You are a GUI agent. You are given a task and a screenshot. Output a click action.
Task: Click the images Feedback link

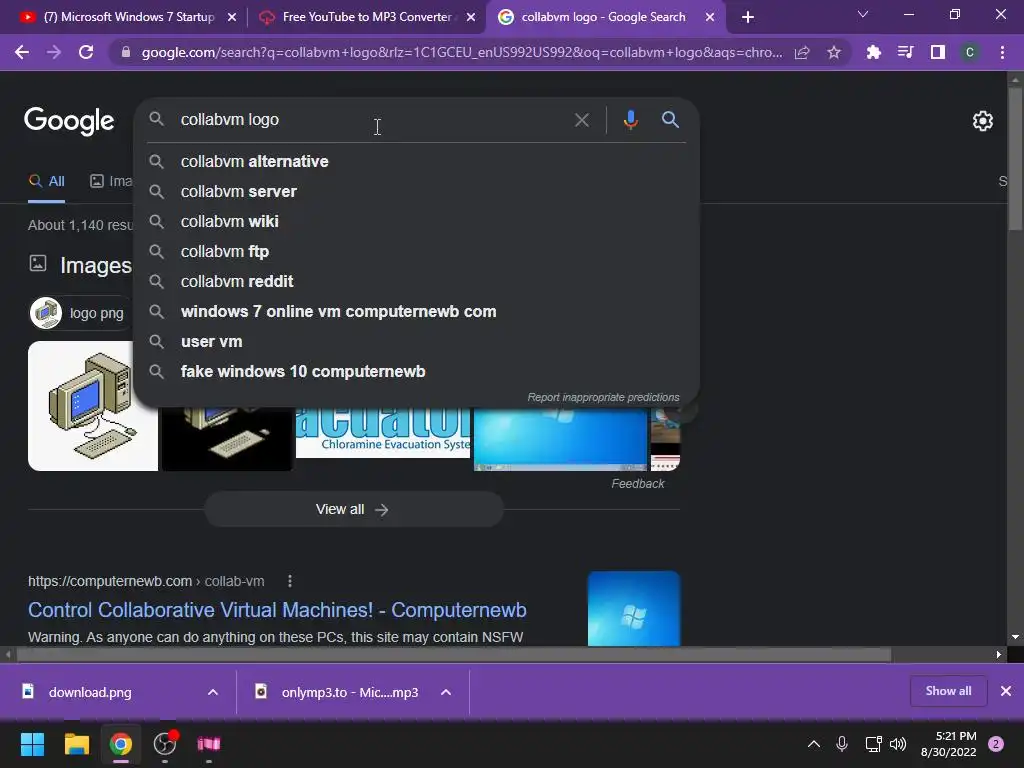[x=637, y=484]
